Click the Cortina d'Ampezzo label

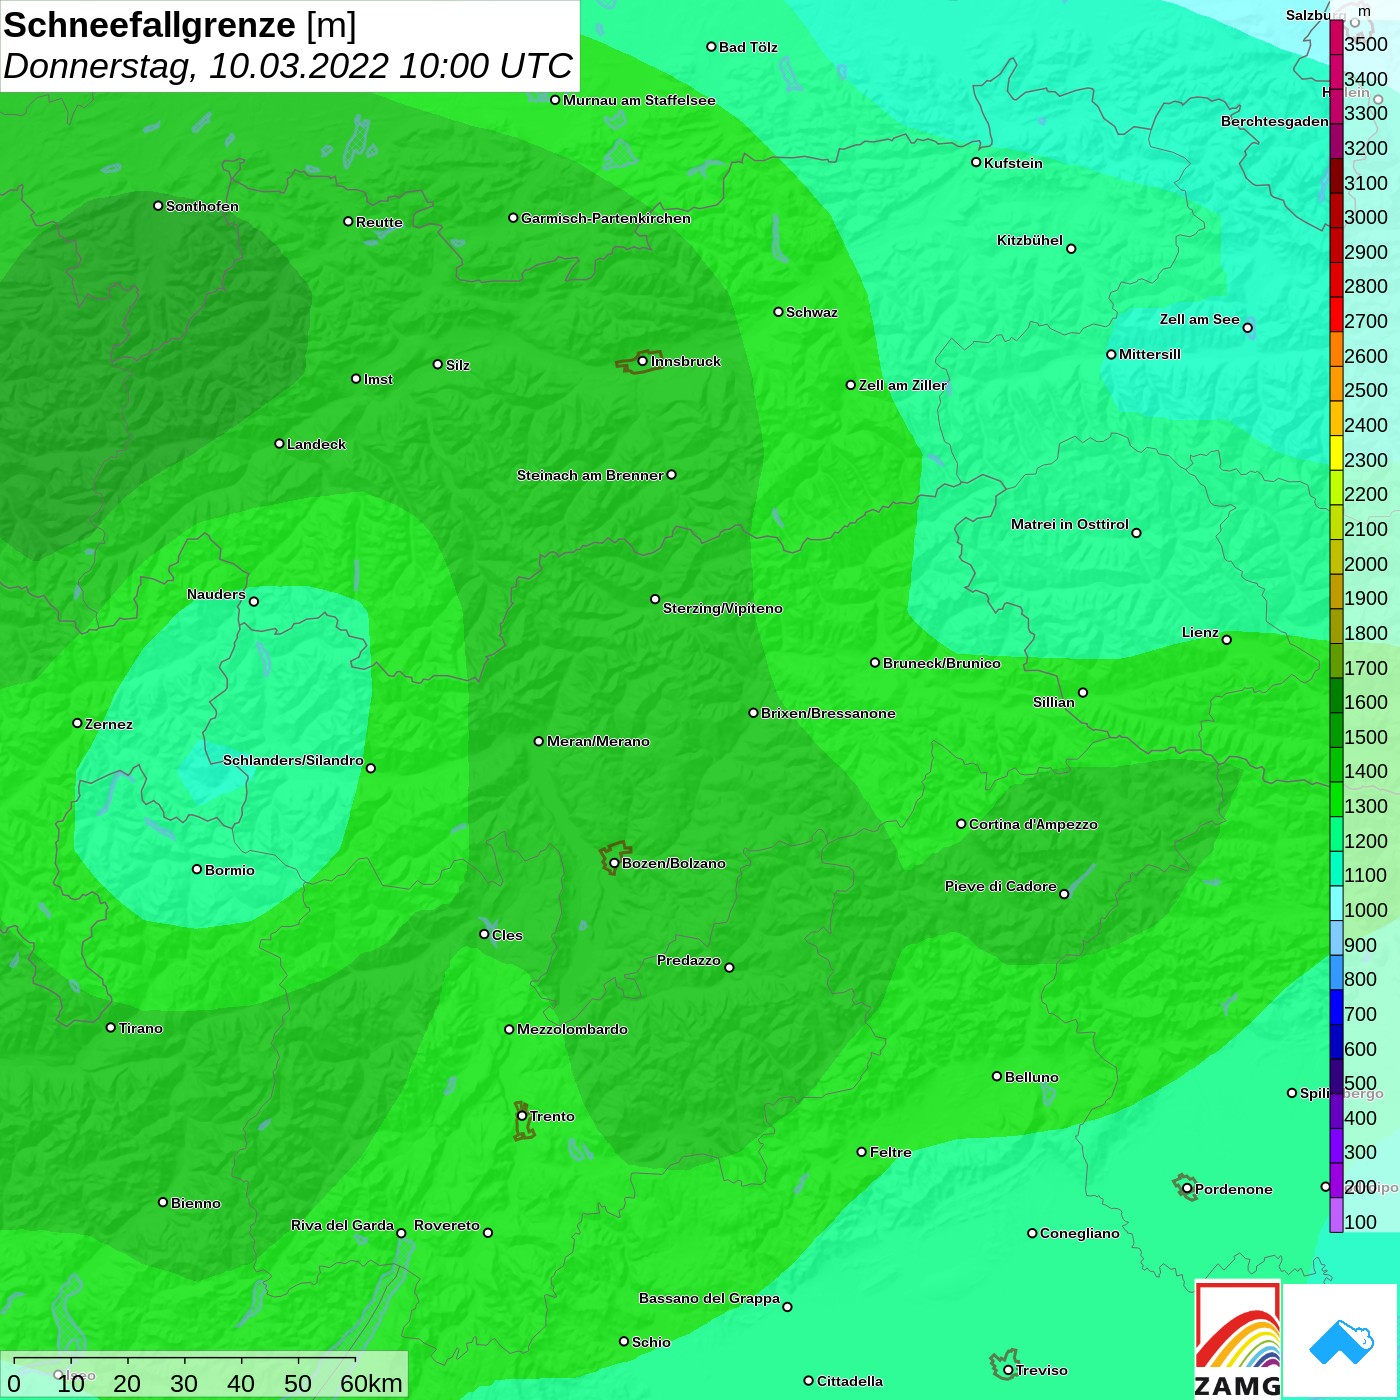[x=1033, y=824]
